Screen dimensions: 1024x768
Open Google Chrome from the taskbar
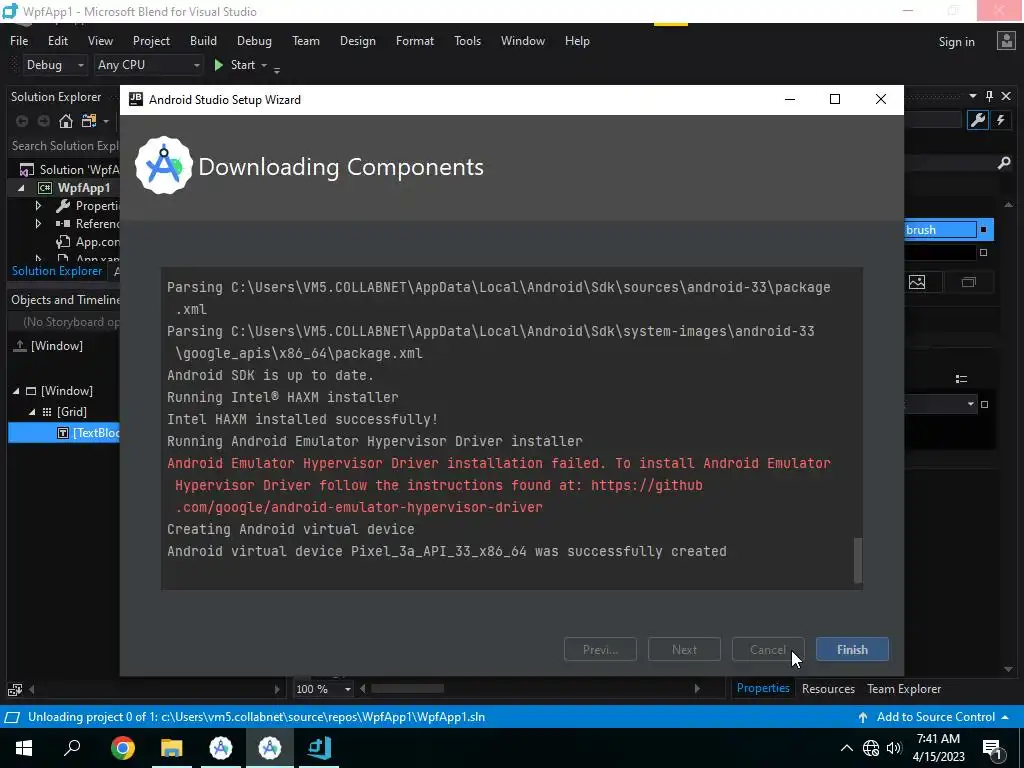[x=123, y=748]
